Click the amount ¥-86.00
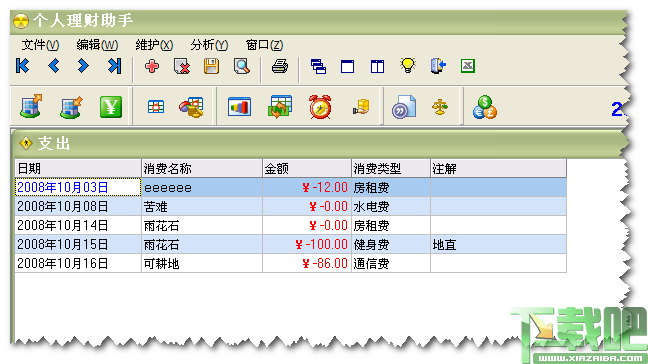The width and height of the screenshot is (648, 364). (307, 263)
